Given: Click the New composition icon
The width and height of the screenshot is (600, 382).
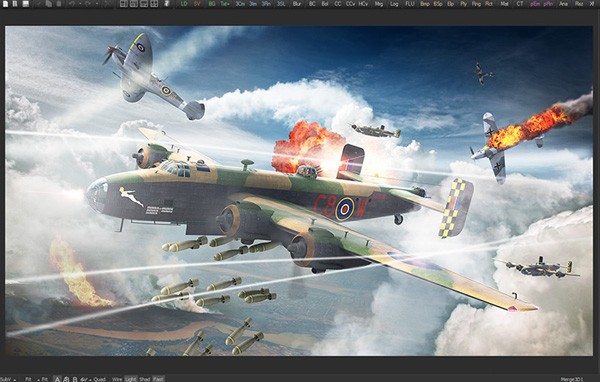Looking at the screenshot, I should (5, 4).
